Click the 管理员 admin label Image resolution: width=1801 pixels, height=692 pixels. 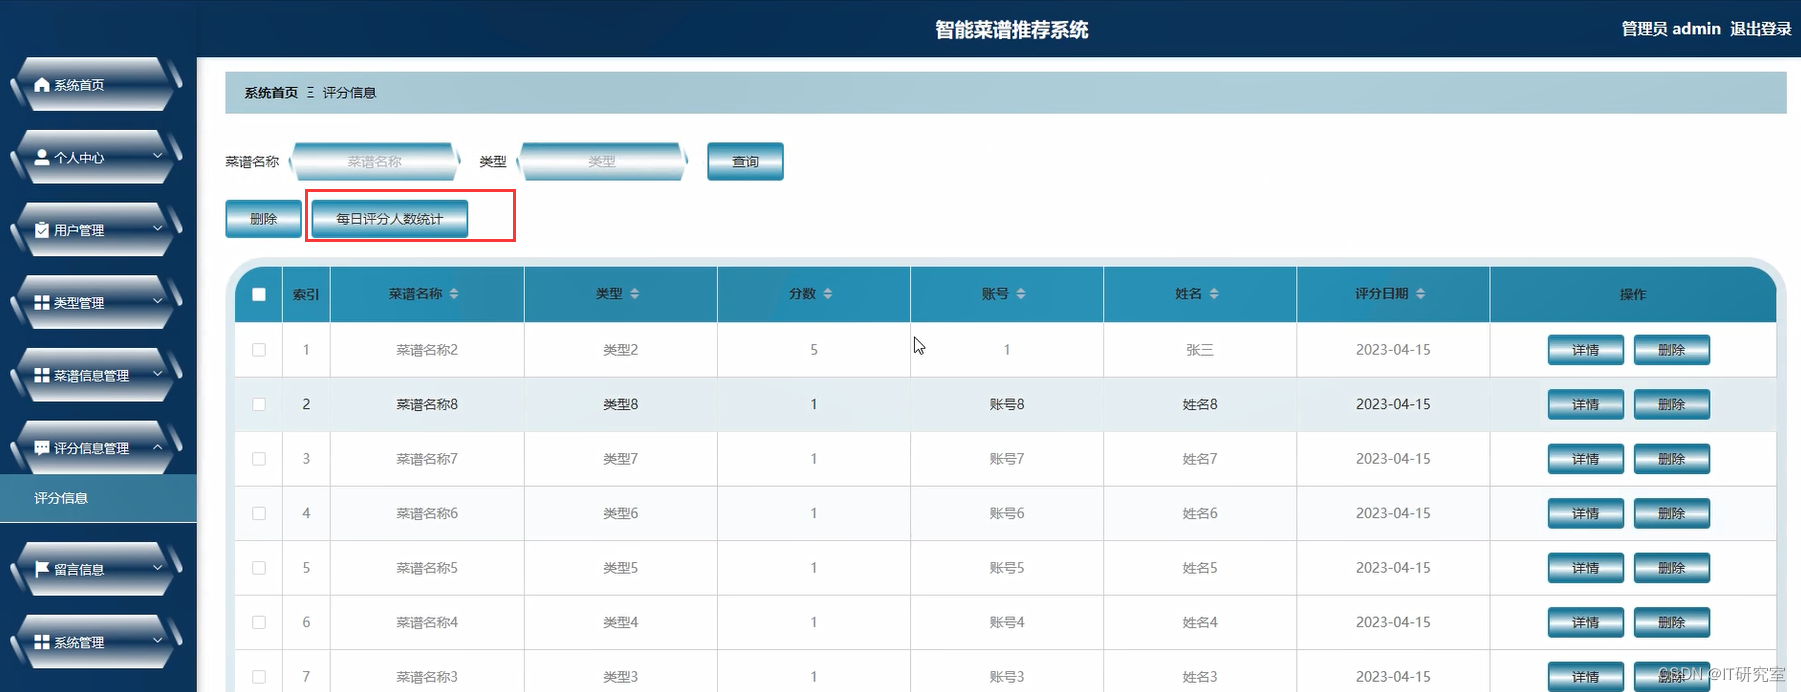tap(1671, 29)
